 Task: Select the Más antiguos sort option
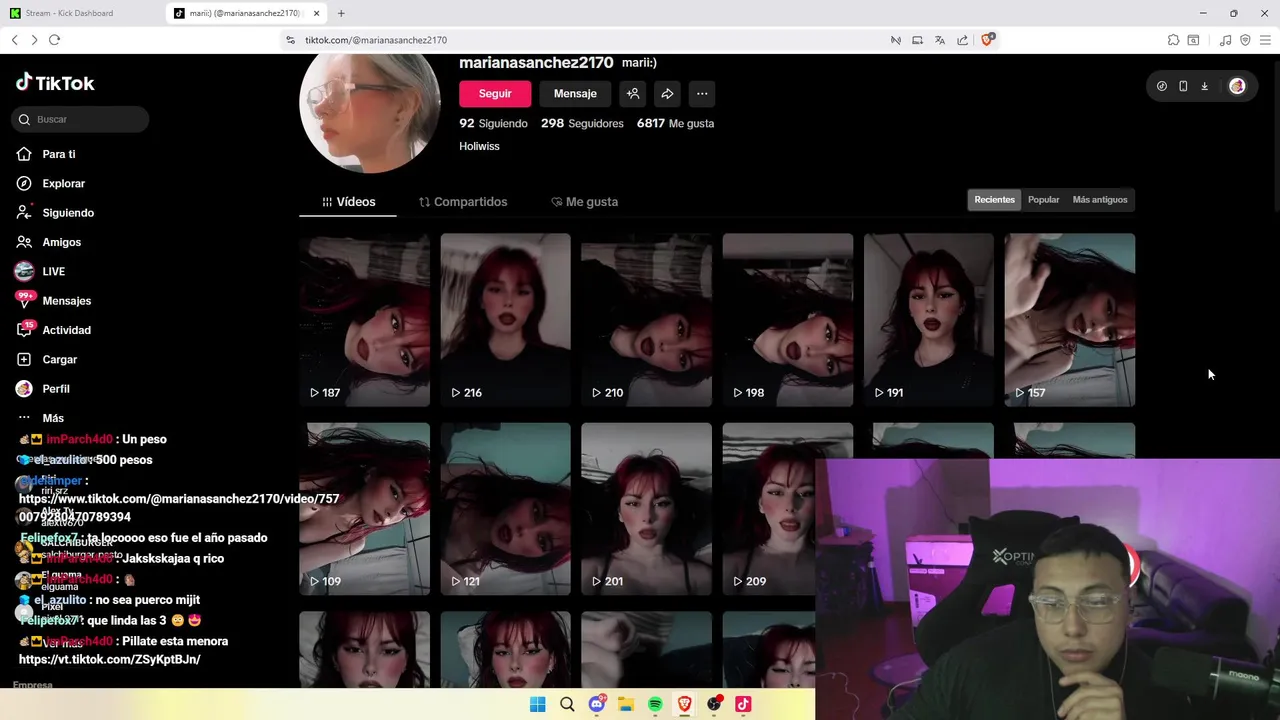click(x=1100, y=200)
